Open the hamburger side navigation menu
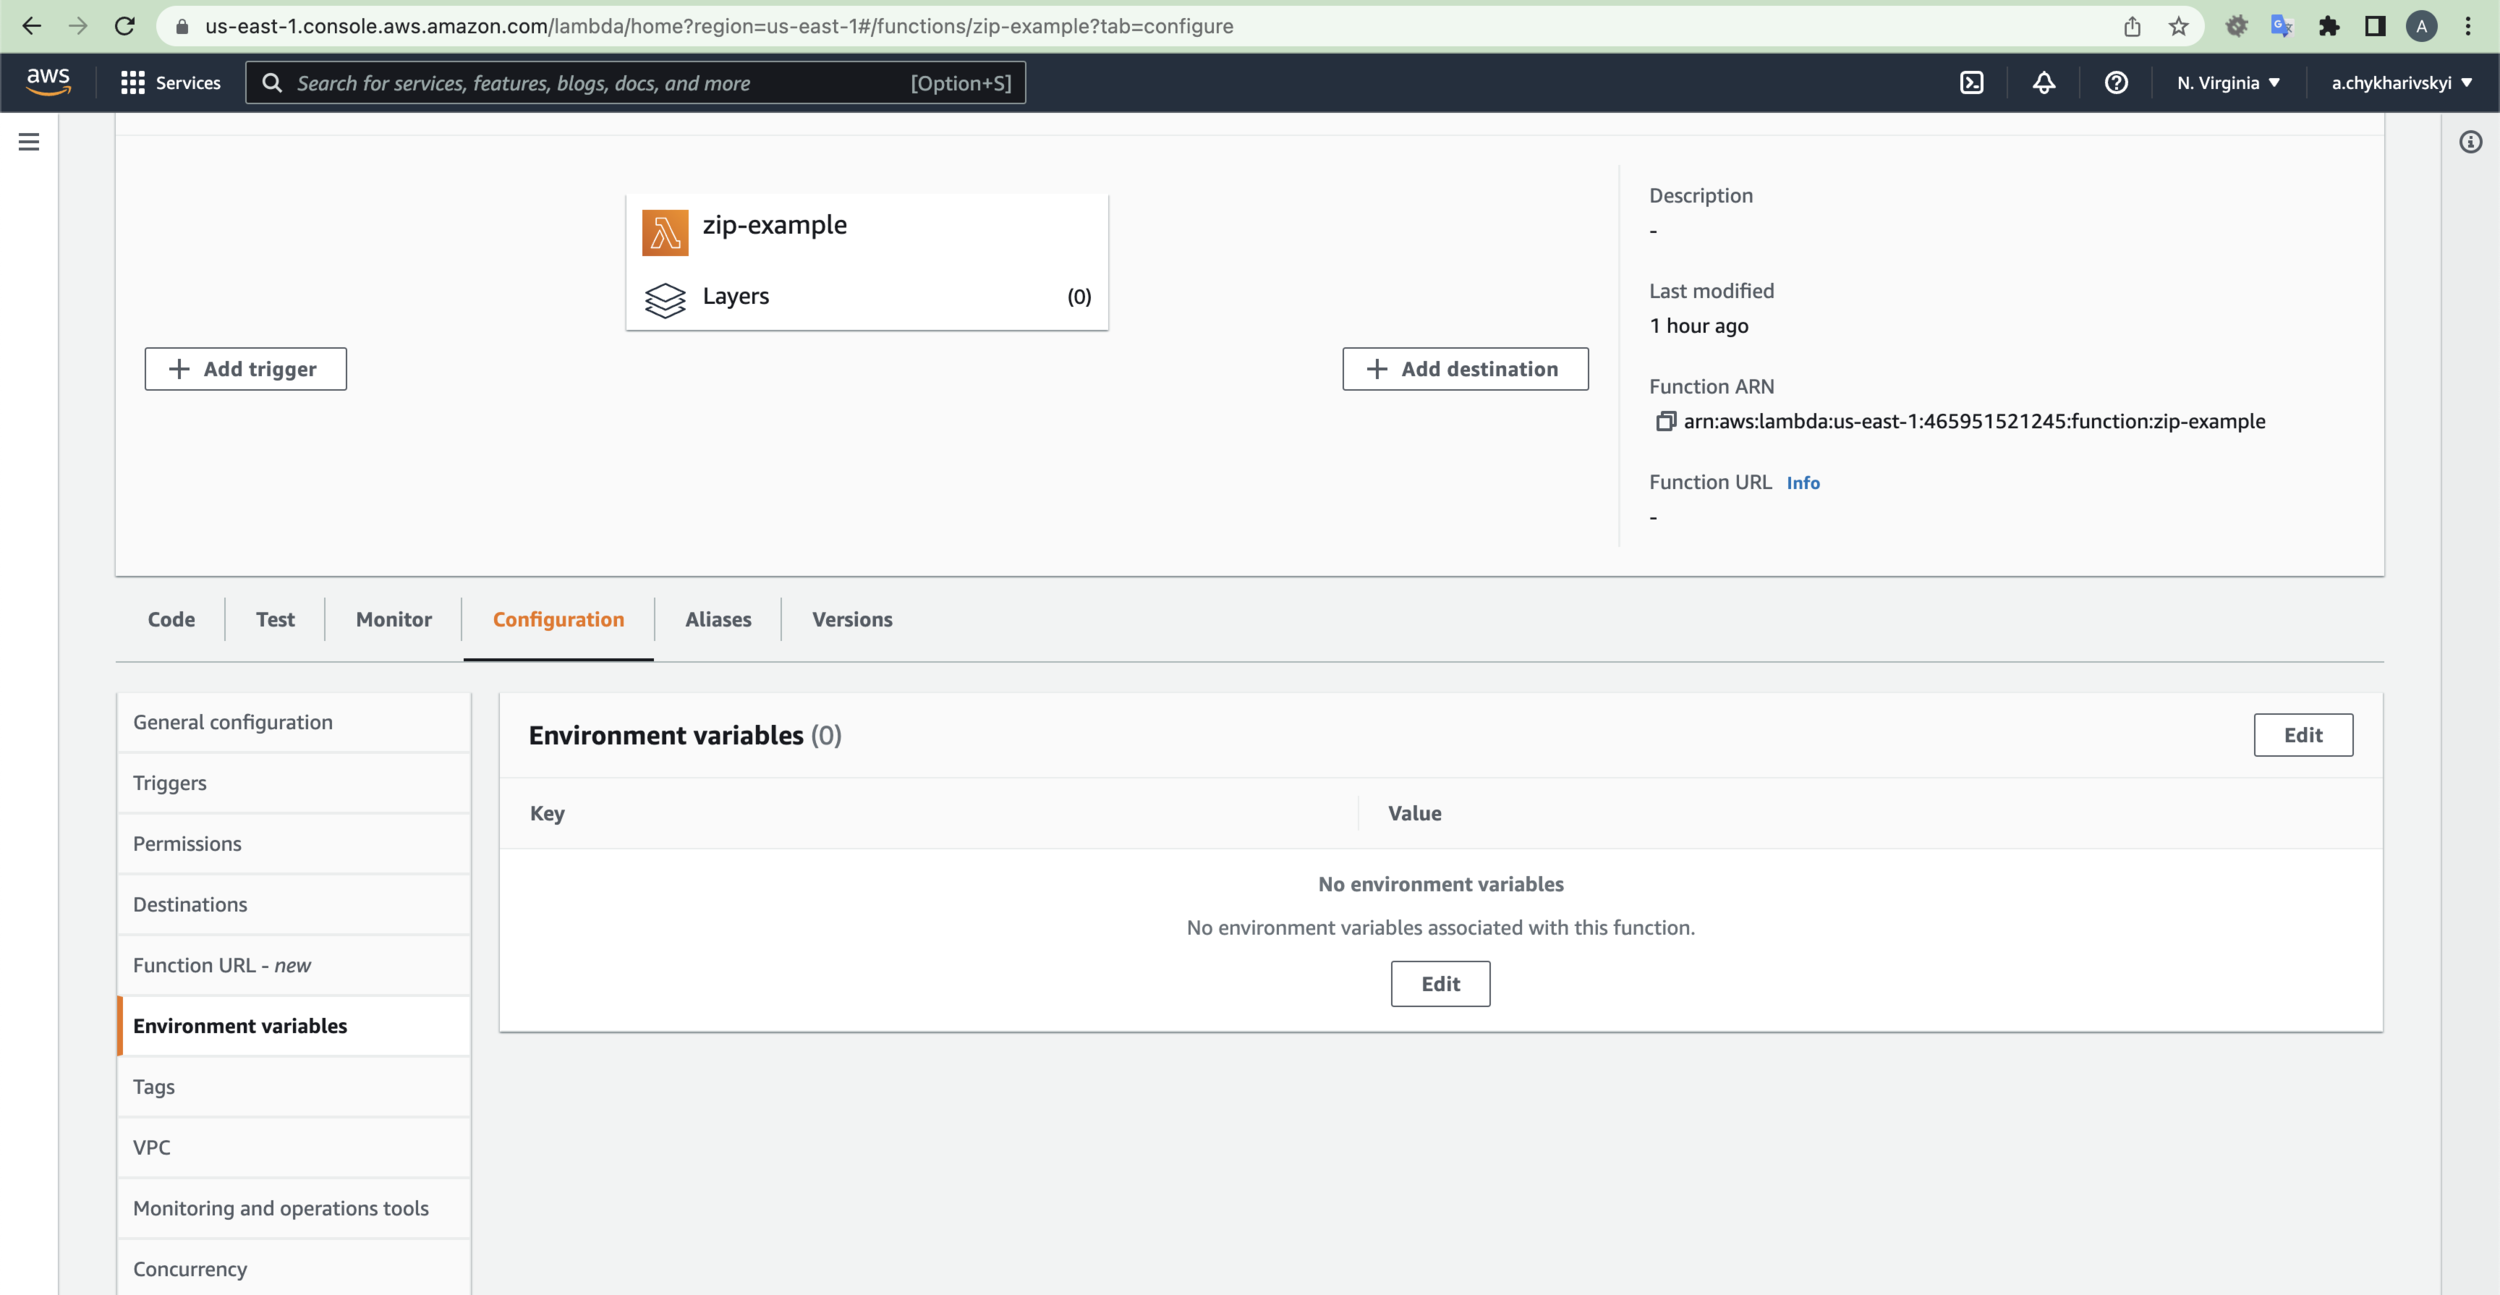The image size is (2500, 1295). (29, 142)
